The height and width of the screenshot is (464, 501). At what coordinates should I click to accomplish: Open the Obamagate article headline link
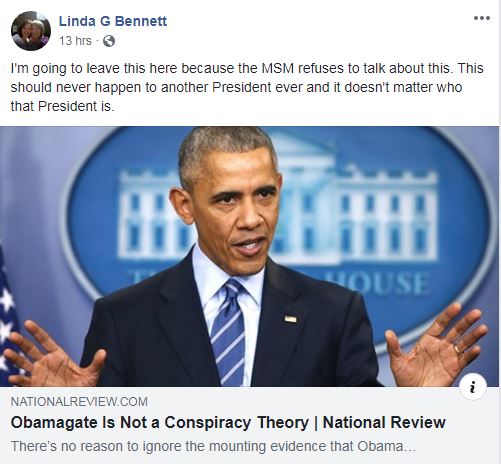(x=228, y=423)
